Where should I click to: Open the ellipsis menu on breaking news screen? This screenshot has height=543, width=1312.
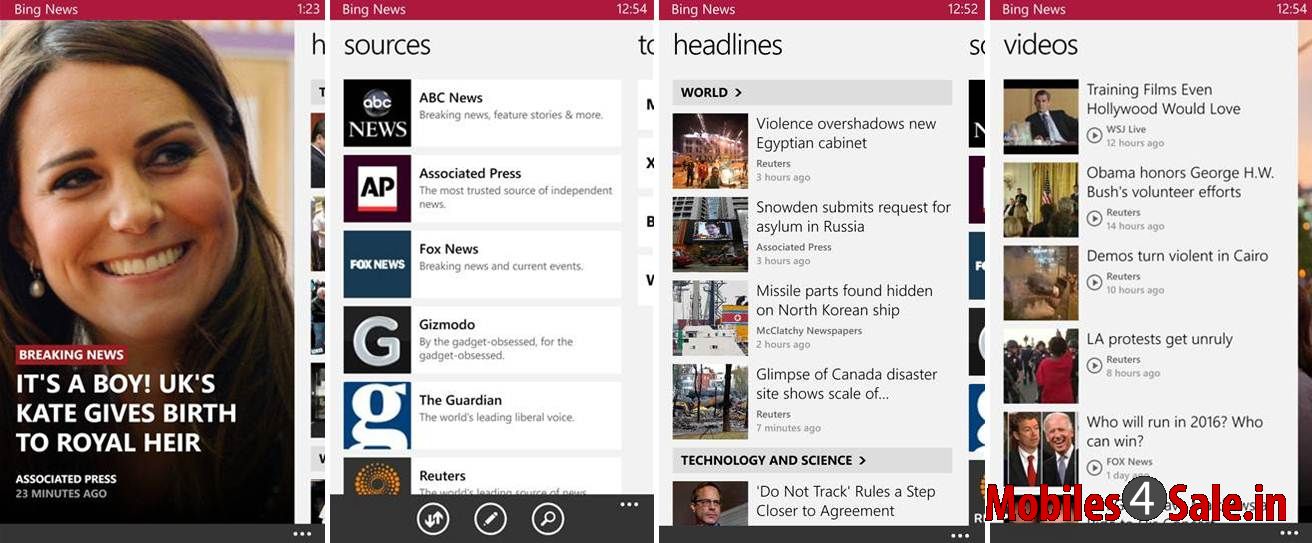[302, 534]
